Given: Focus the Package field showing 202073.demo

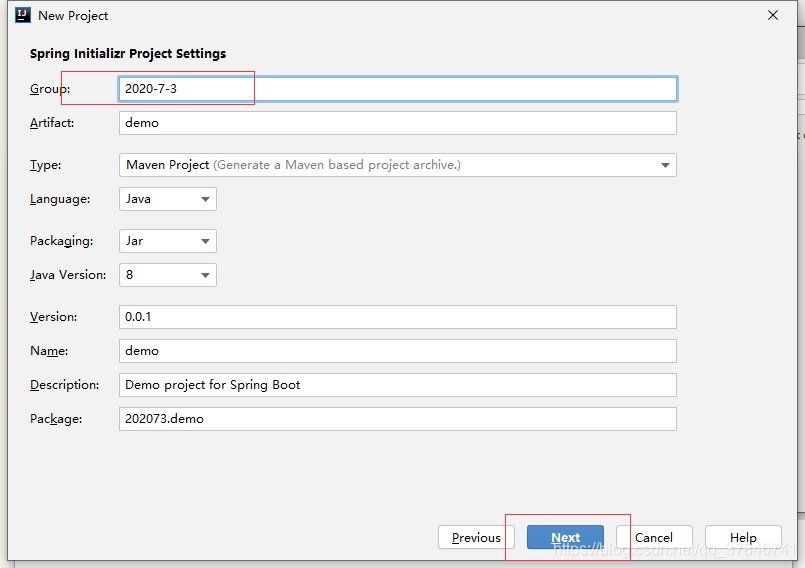Looking at the screenshot, I should (x=398, y=419).
